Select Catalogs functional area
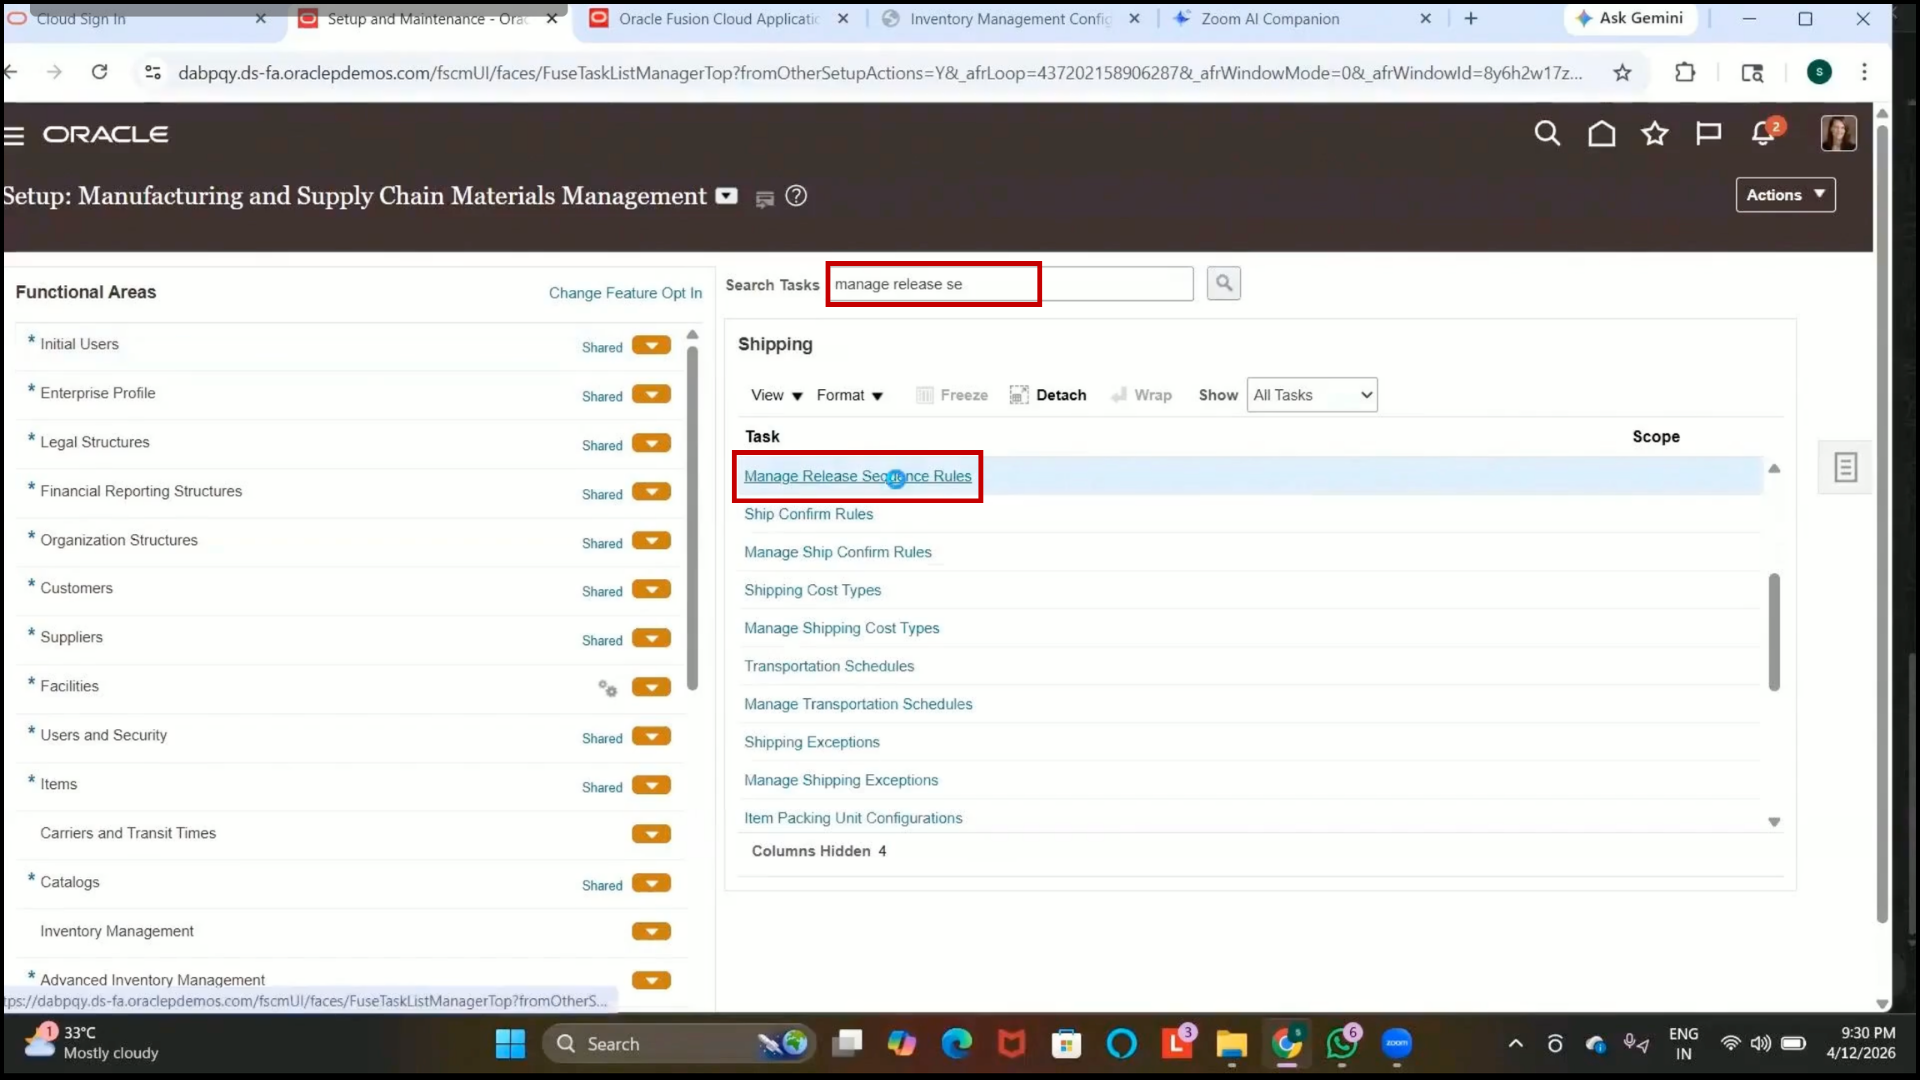This screenshot has height=1080, width=1920. 70,882
